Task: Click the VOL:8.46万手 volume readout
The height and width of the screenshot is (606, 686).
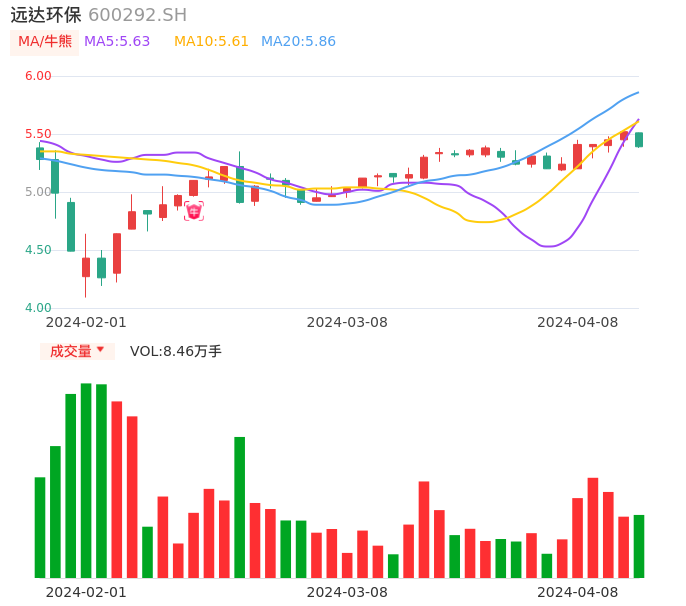Action: click(x=176, y=351)
